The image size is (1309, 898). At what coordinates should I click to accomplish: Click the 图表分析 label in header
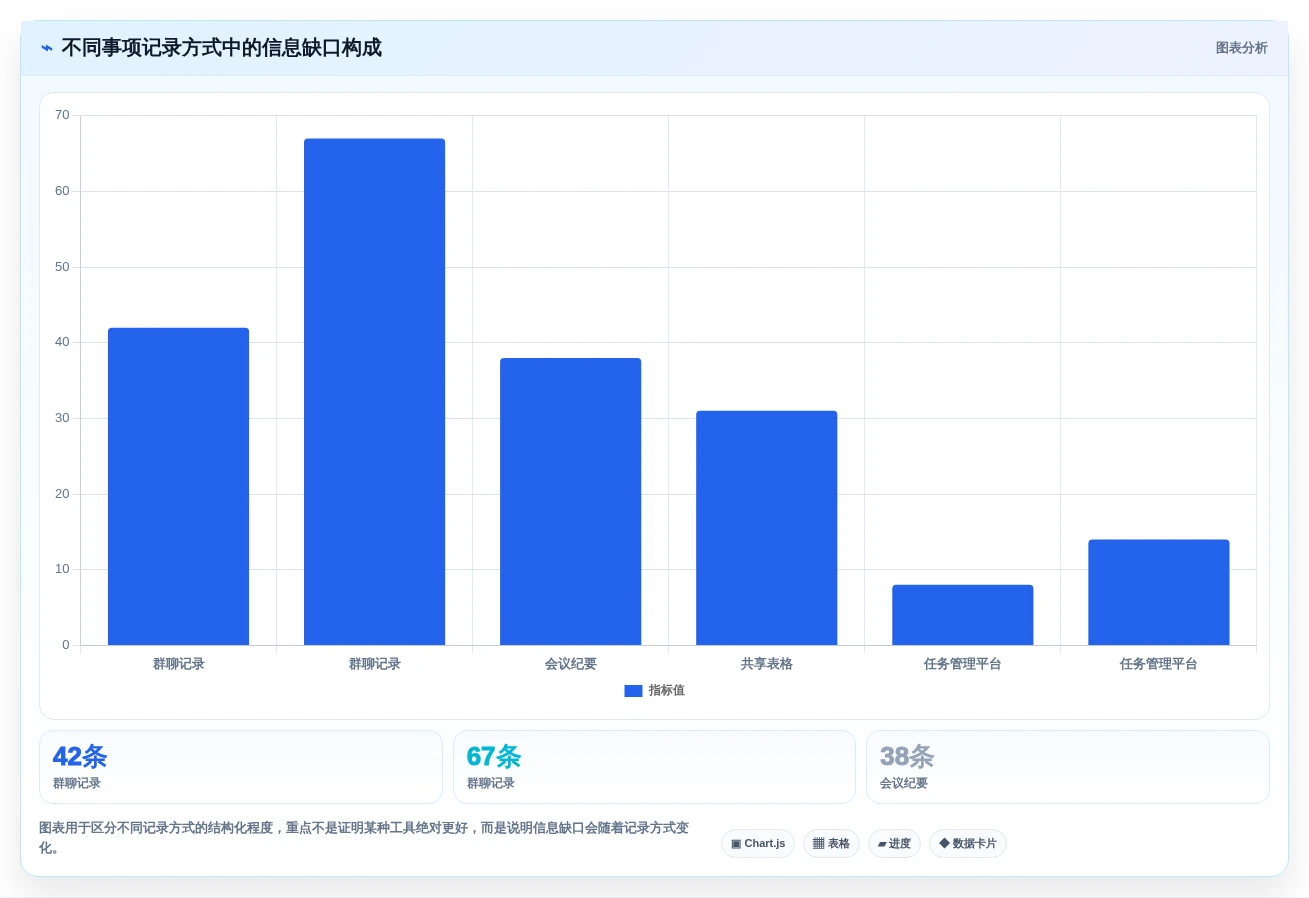click(1241, 48)
